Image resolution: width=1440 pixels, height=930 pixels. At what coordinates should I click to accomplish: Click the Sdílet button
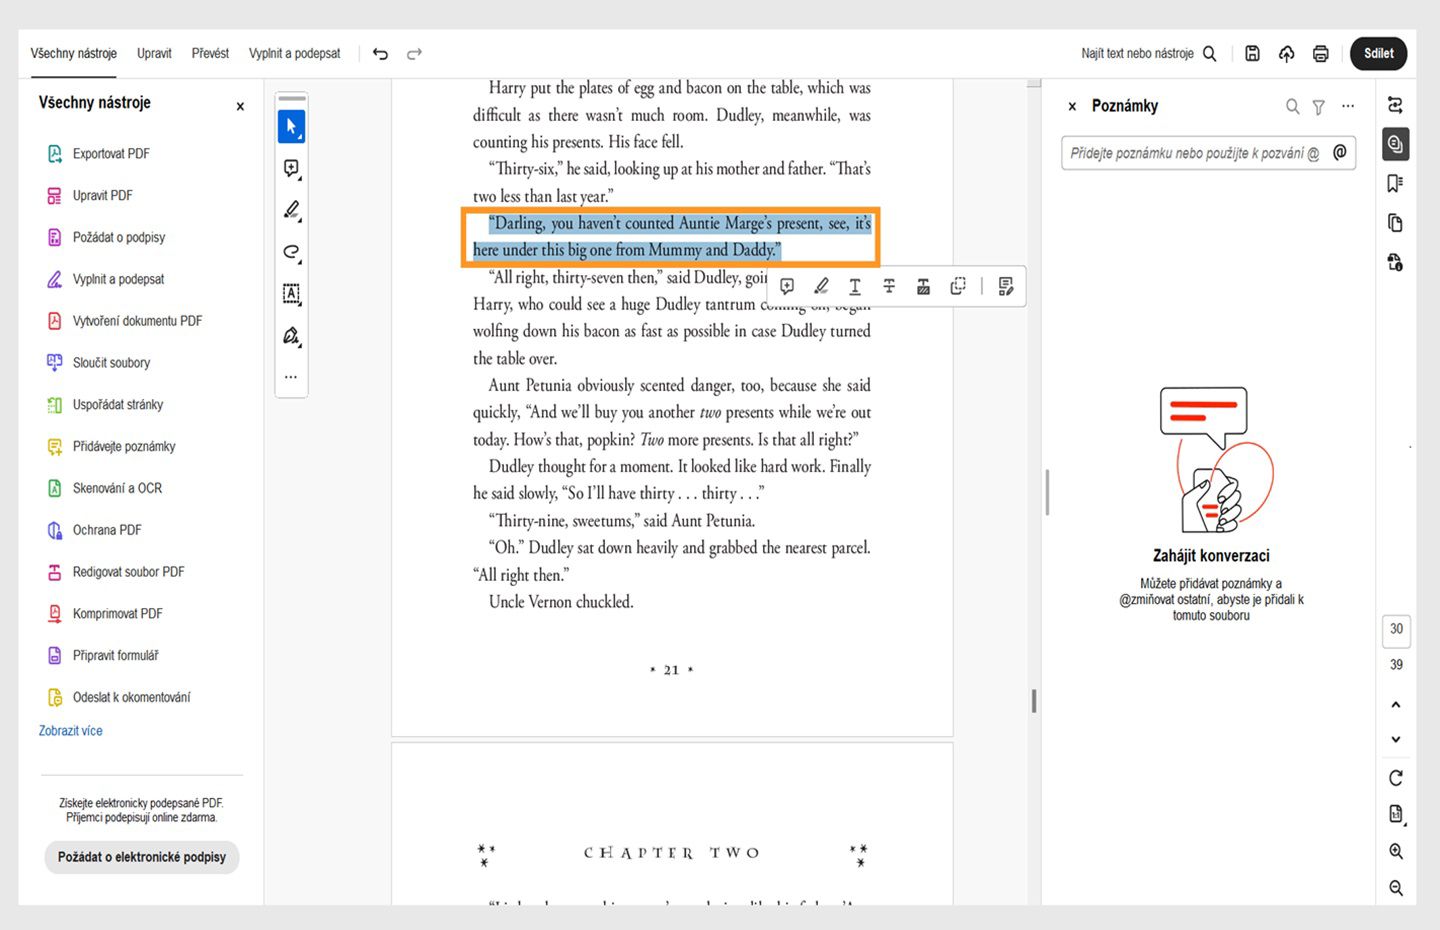pyautogui.click(x=1378, y=53)
